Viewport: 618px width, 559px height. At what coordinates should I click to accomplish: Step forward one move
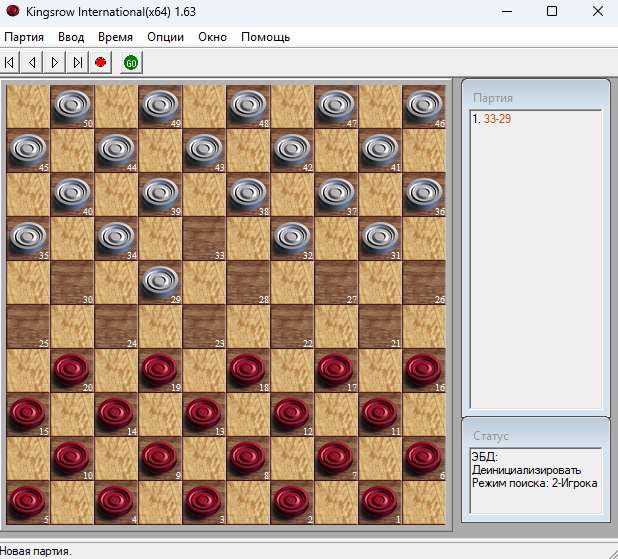pyautogui.click(x=55, y=62)
